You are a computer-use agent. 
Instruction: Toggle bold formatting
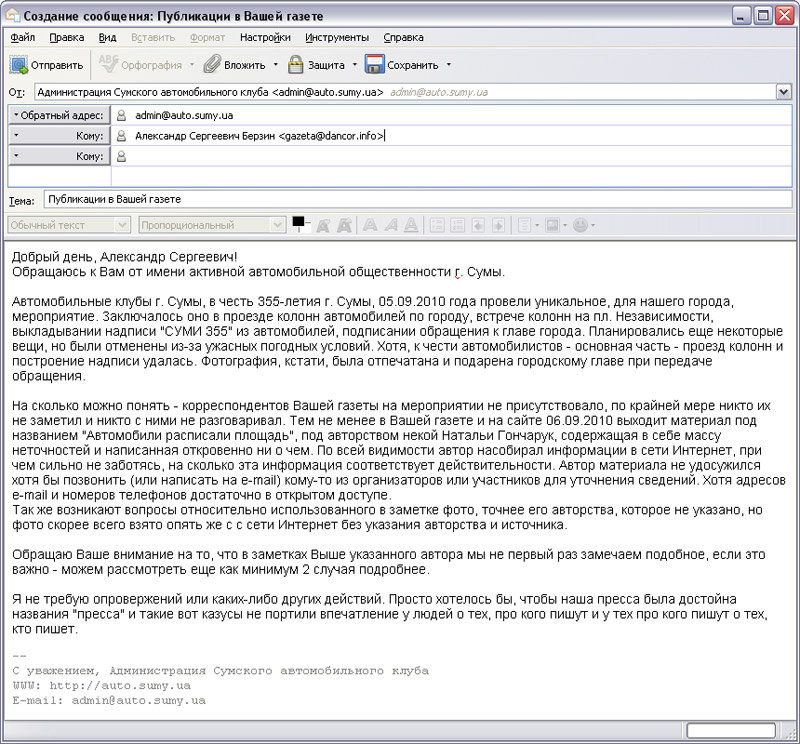(x=370, y=225)
